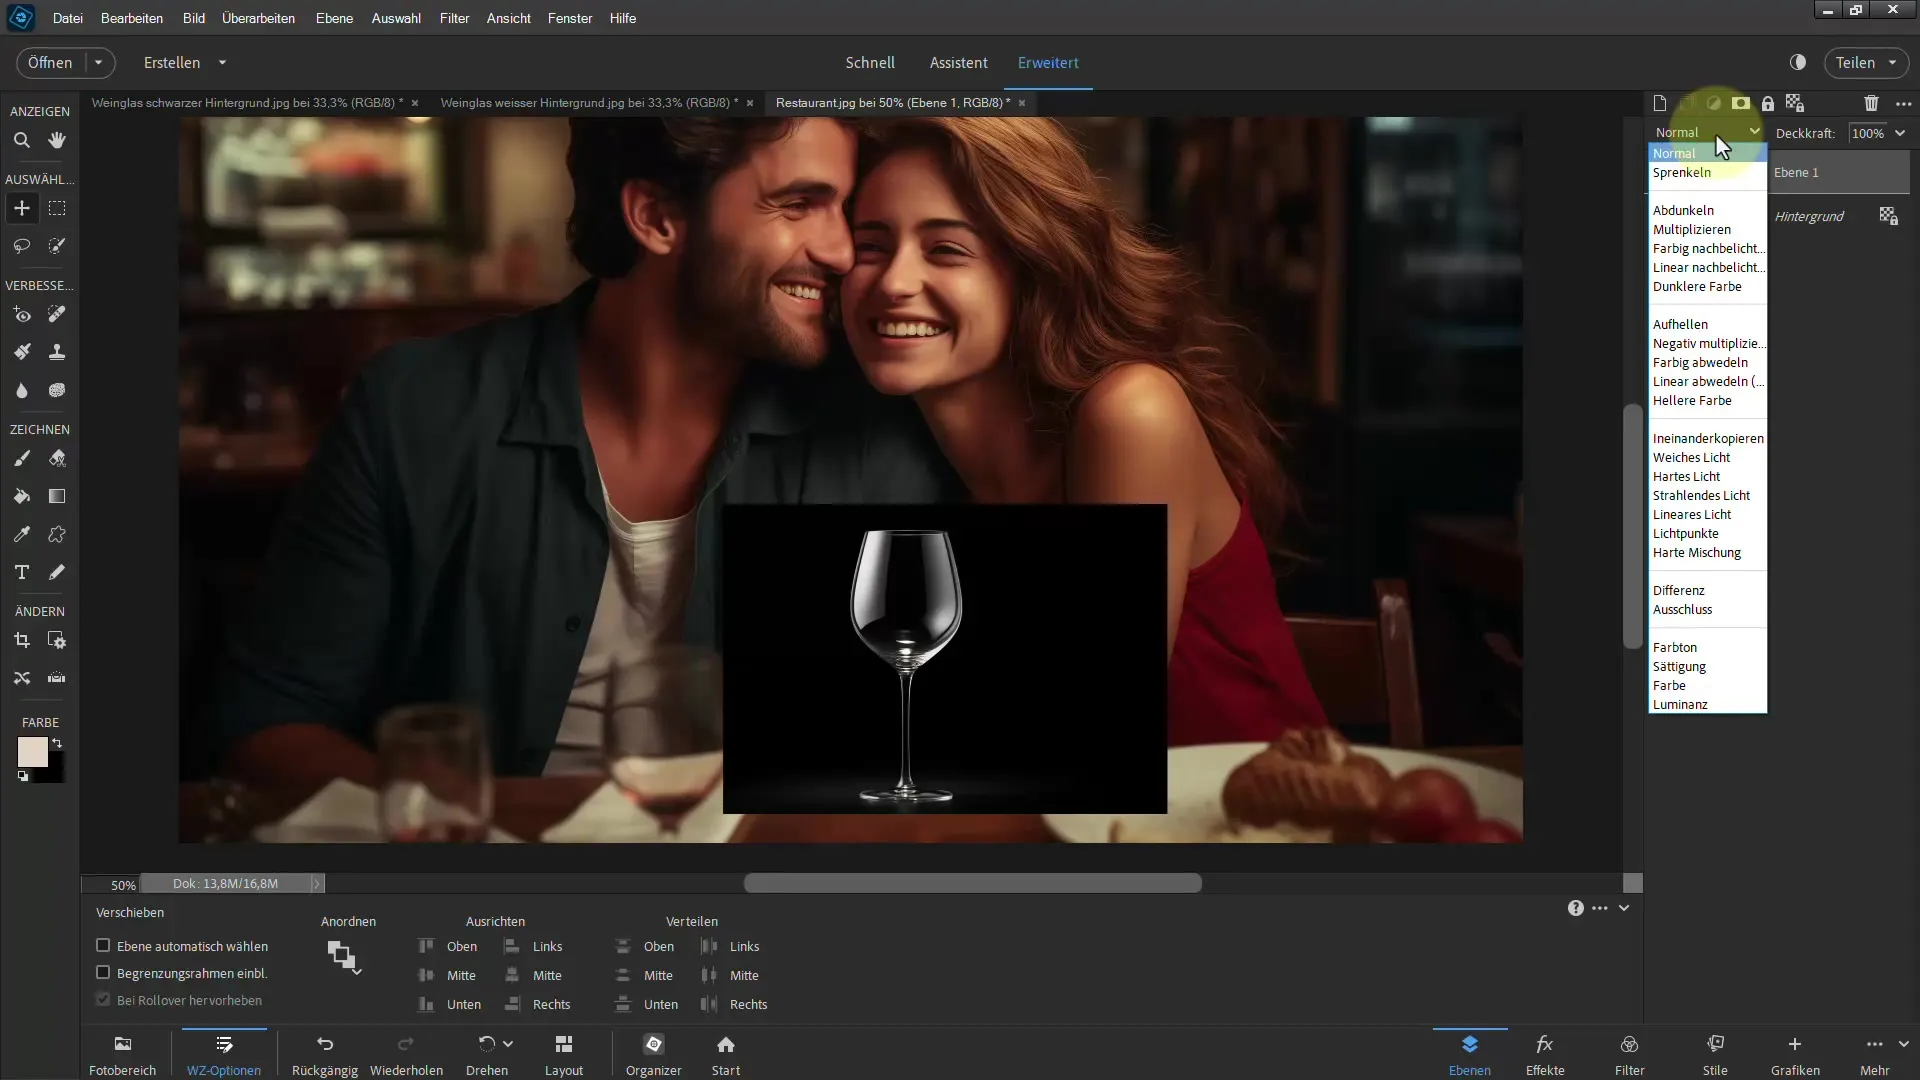Screen dimensions: 1920x1080
Task: Expand the Teilen dropdown
Action: (1892, 62)
